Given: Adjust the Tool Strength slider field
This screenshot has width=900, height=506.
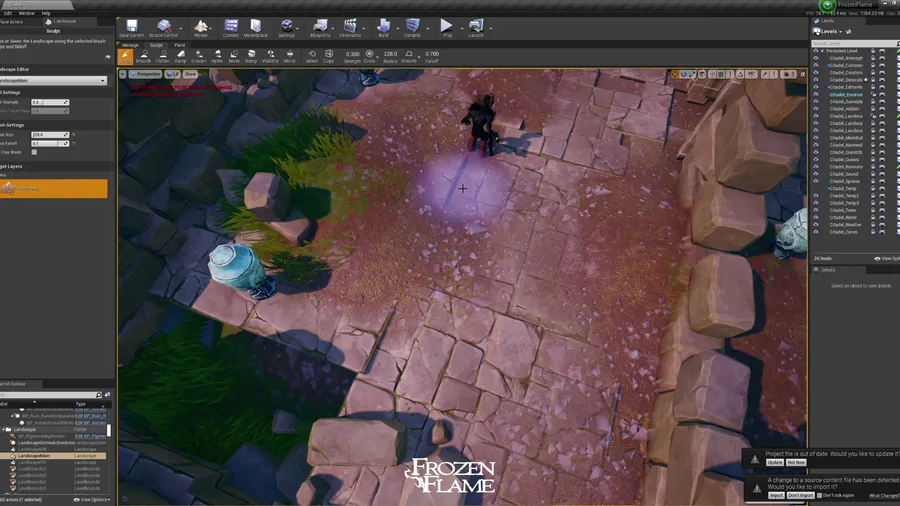Looking at the screenshot, I should (x=50, y=102).
